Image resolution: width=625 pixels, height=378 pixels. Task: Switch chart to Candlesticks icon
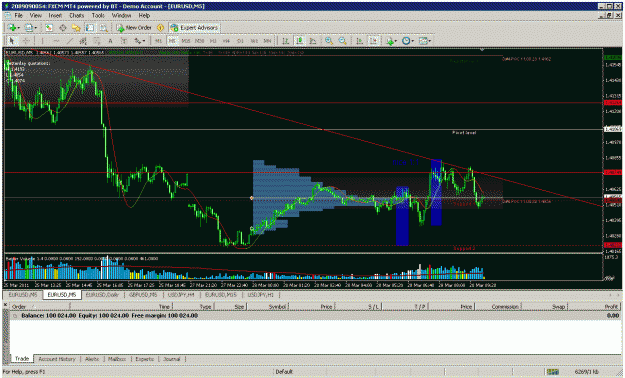pos(299,41)
